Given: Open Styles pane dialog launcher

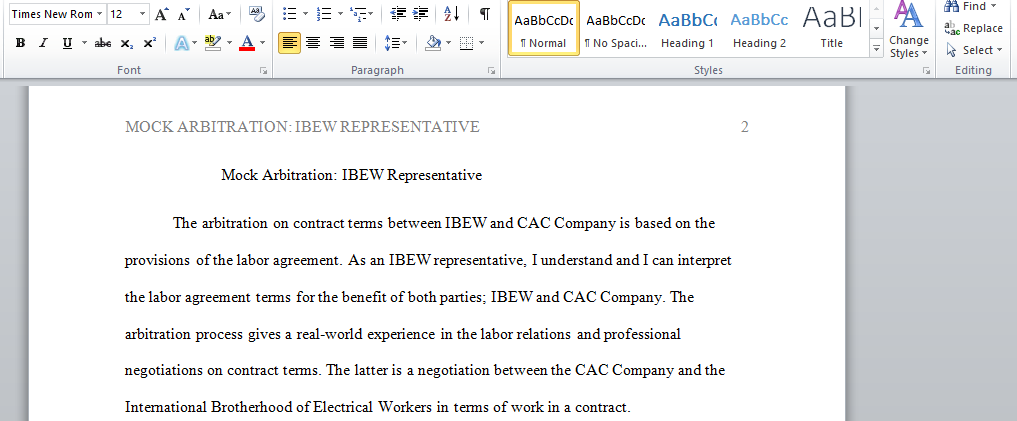Looking at the screenshot, I should pos(927,71).
